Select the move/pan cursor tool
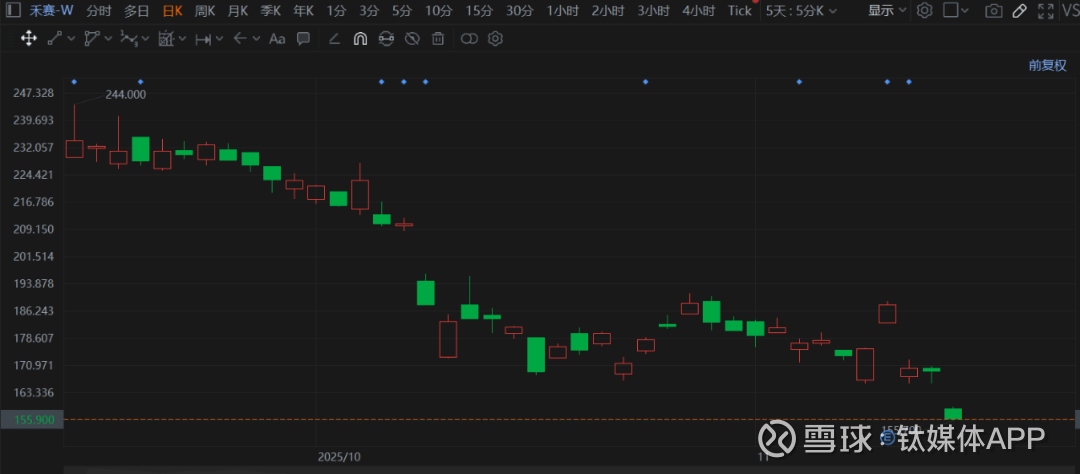This screenshot has width=1080, height=474. click(x=28, y=39)
